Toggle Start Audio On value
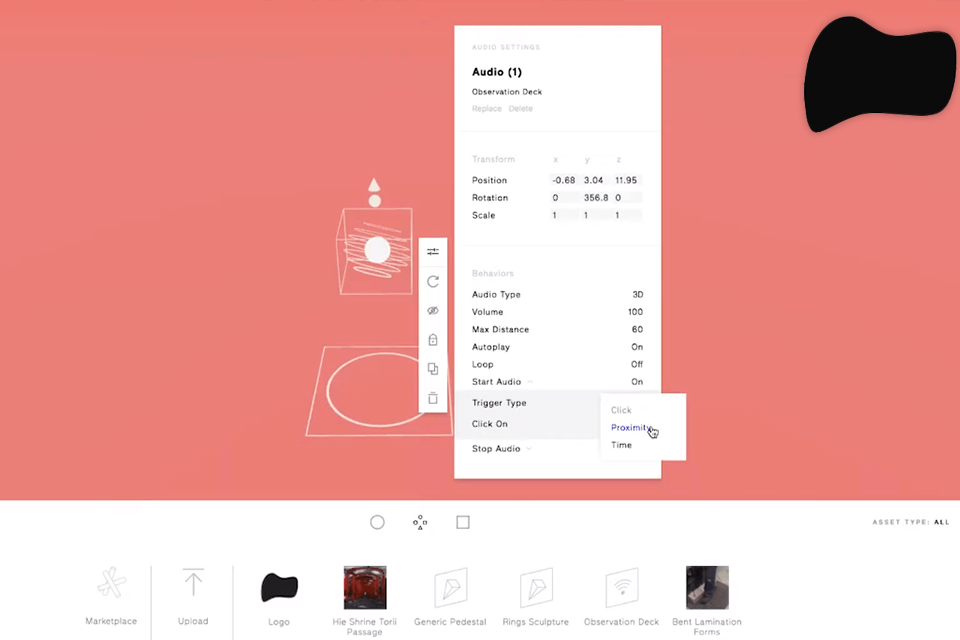The width and height of the screenshot is (960, 640). [637, 382]
